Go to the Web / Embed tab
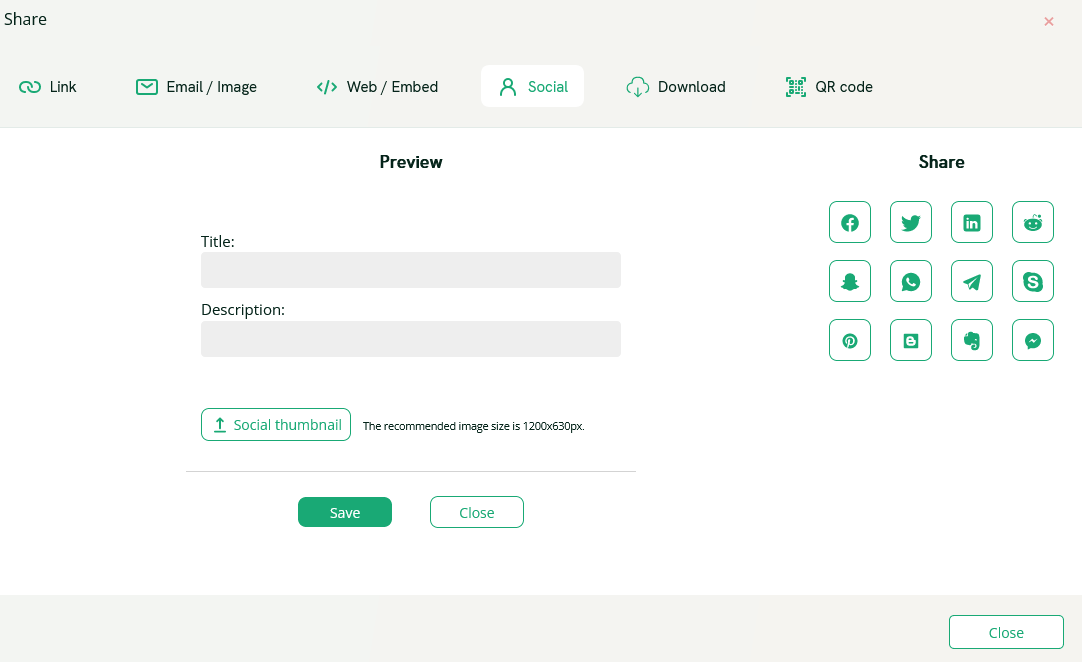The width and height of the screenshot is (1082, 662). coord(377,86)
